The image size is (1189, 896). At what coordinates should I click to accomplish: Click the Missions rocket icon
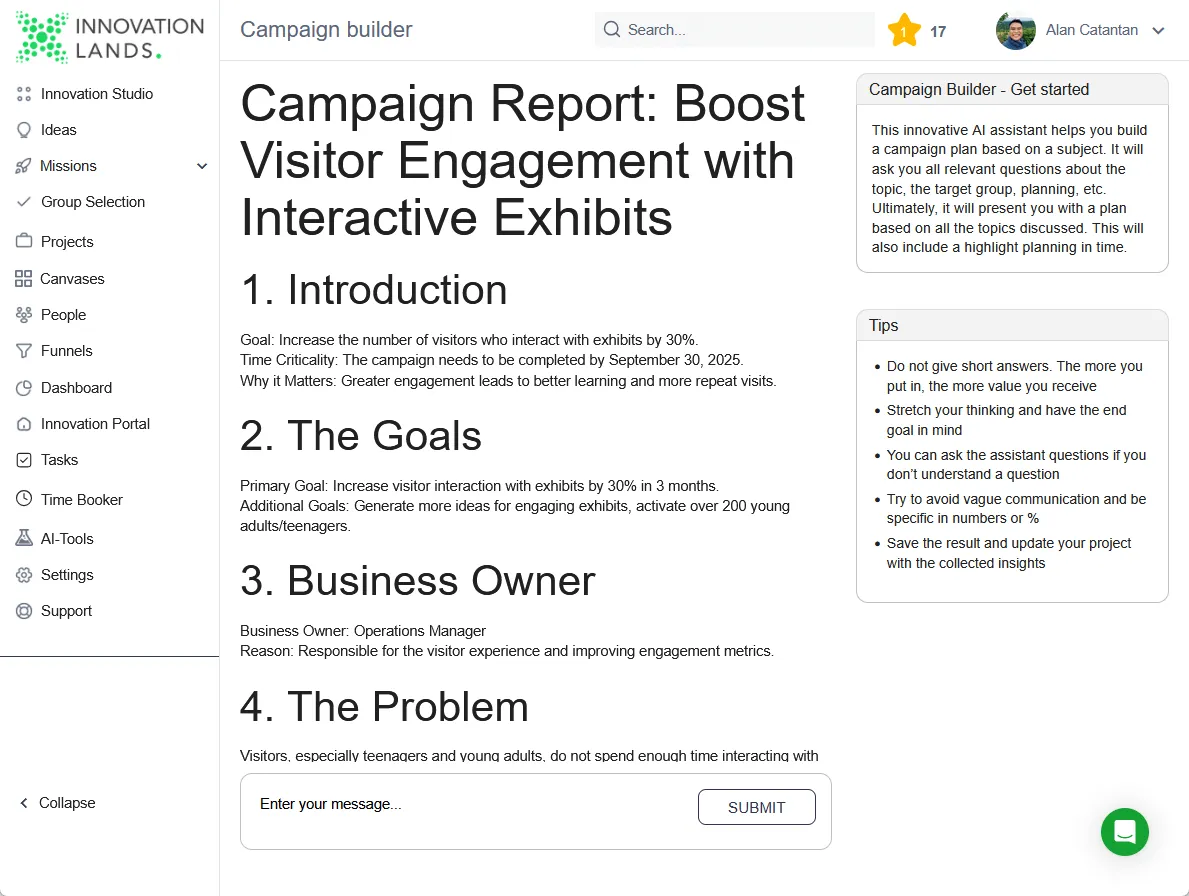(24, 166)
